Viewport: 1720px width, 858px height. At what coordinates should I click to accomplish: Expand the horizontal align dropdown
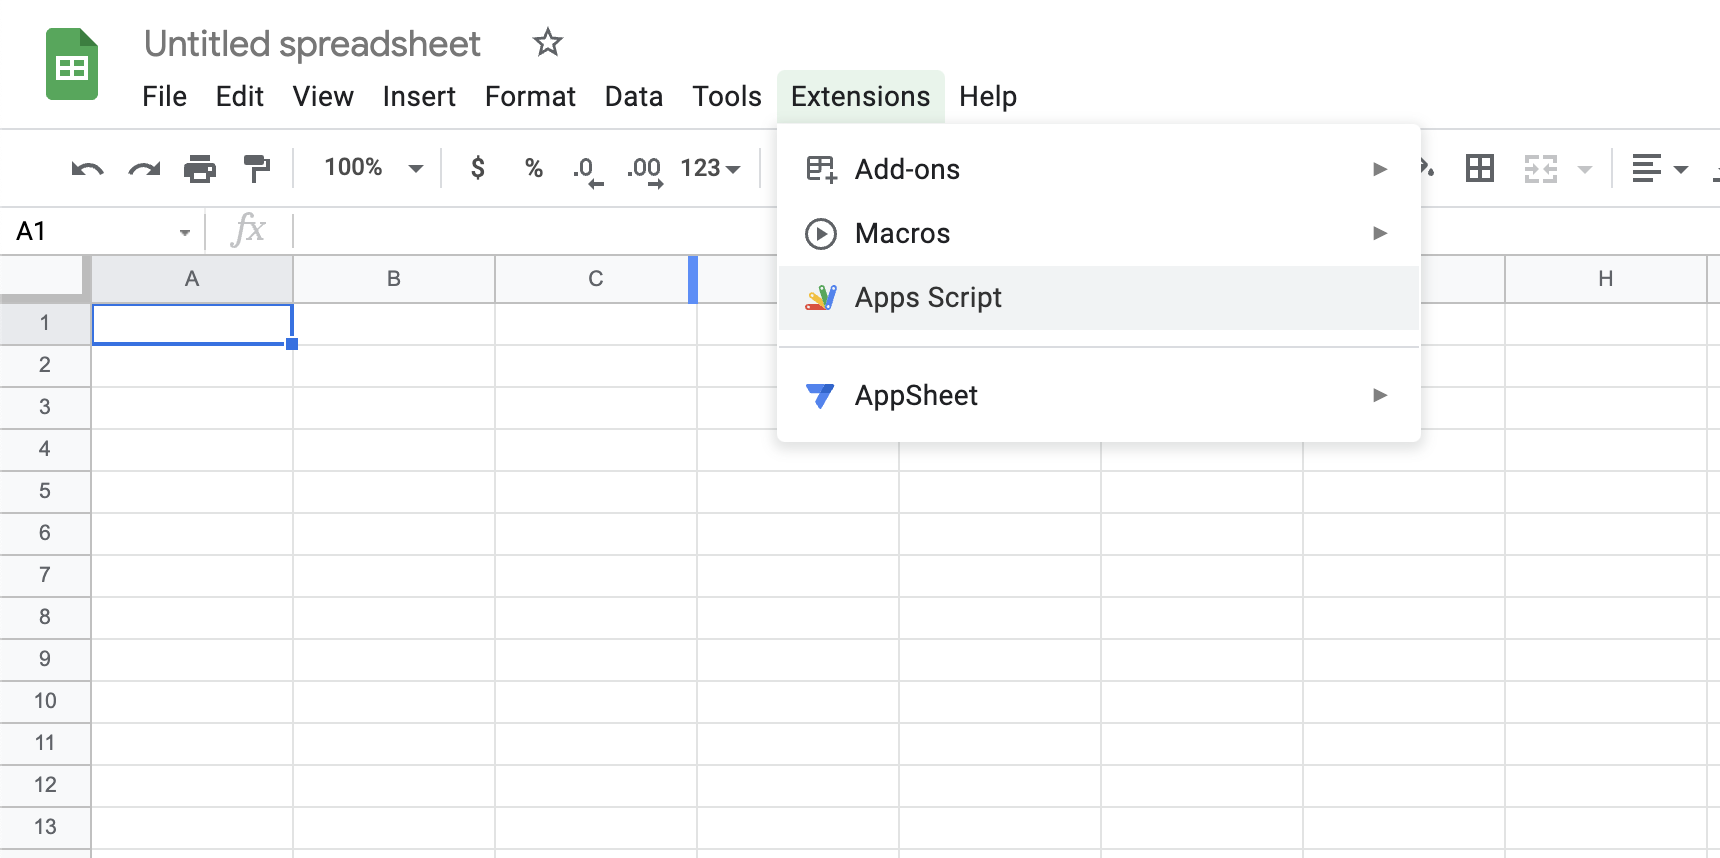(x=1660, y=168)
